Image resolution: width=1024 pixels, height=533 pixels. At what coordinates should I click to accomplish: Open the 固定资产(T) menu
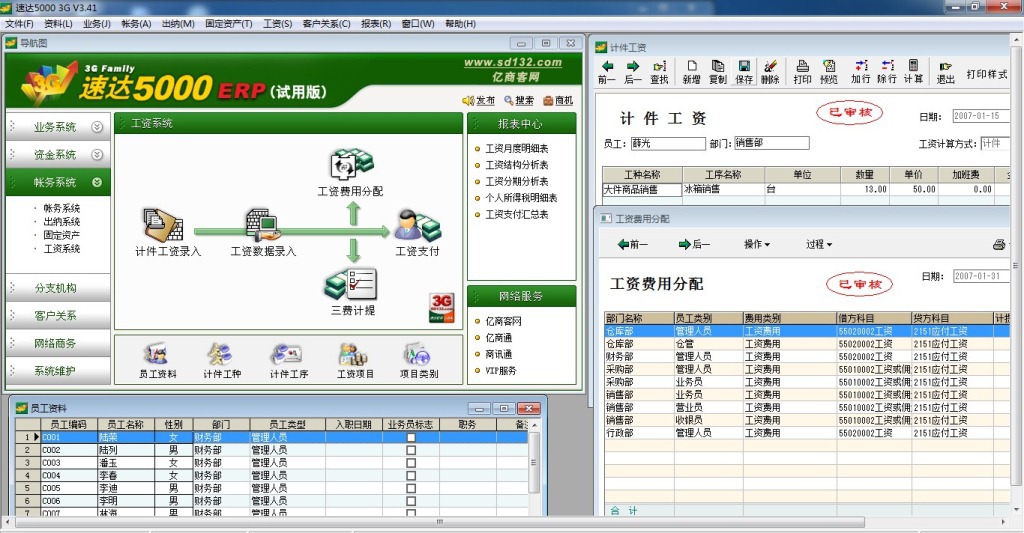(x=229, y=24)
